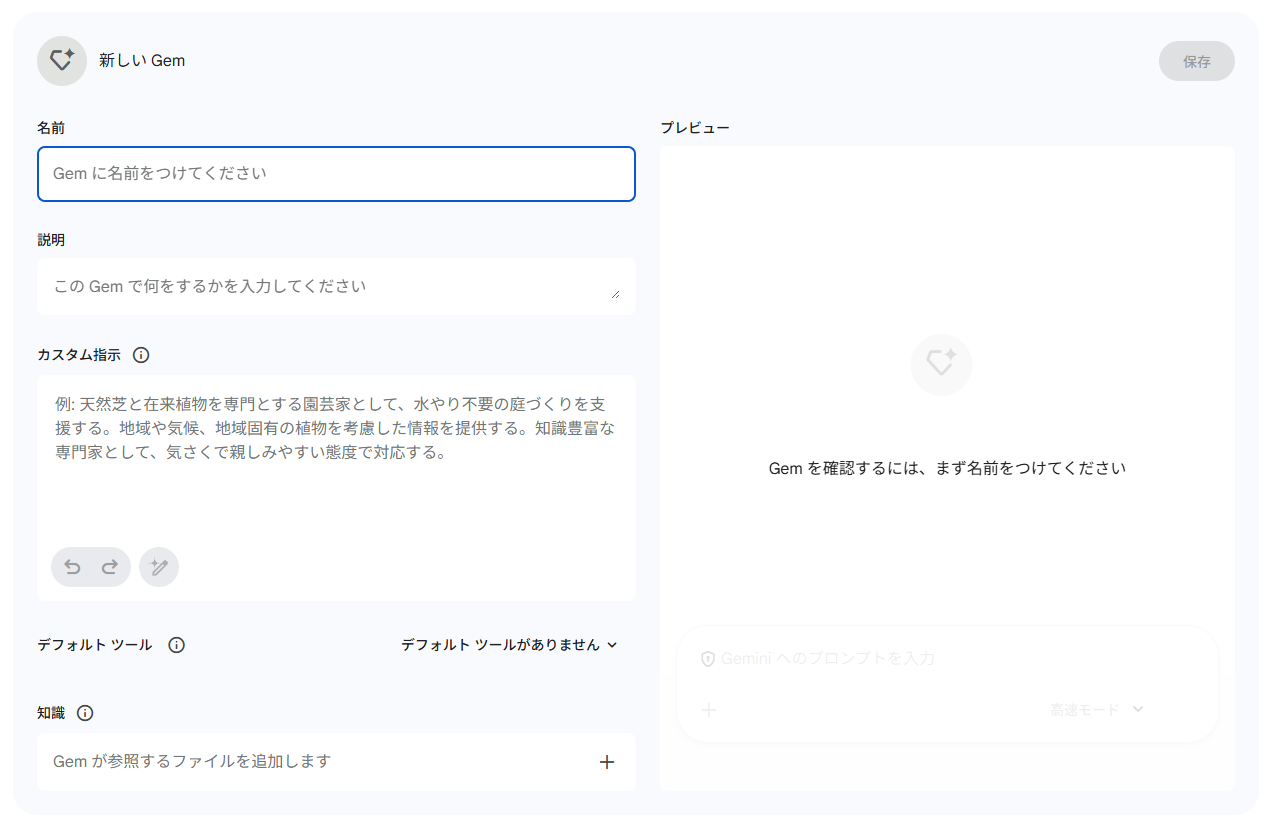Open the info icon next to 知識

pyautogui.click(x=85, y=713)
